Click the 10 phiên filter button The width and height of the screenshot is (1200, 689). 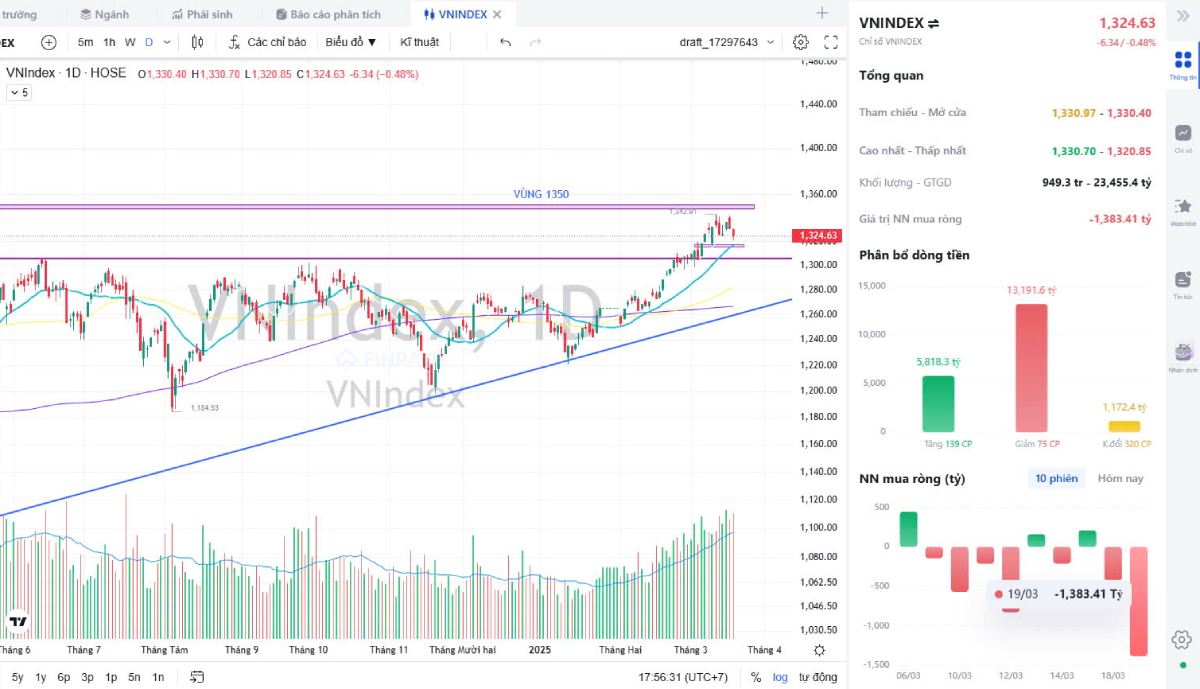tap(1057, 478)
